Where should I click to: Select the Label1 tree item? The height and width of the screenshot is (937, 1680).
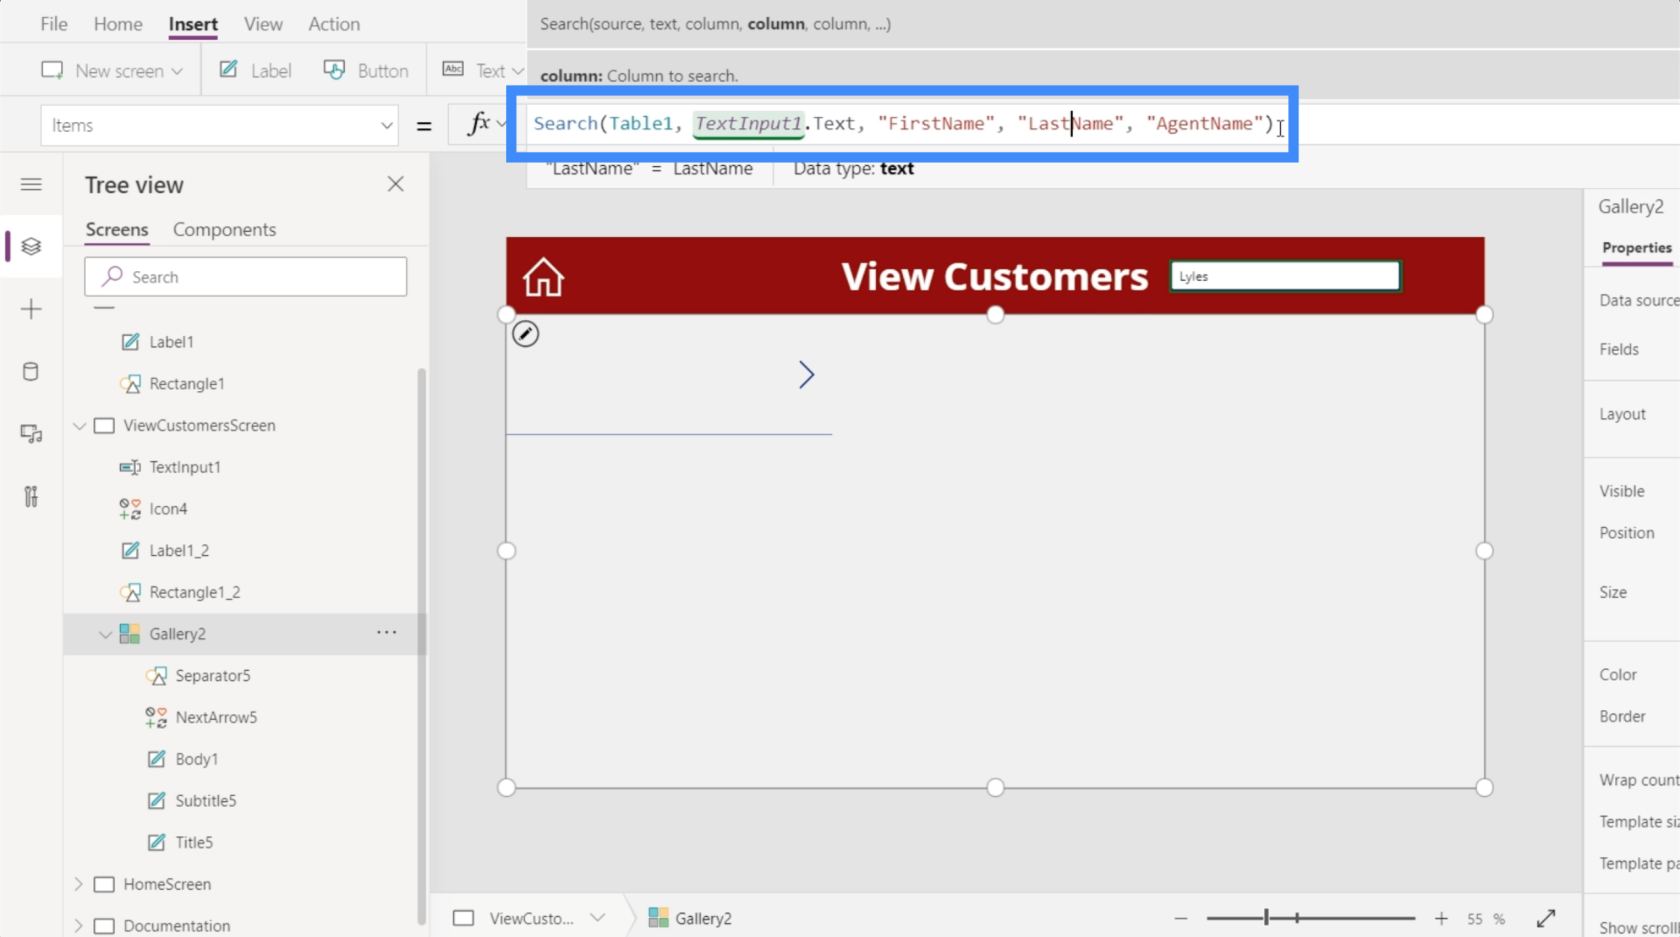171,342
